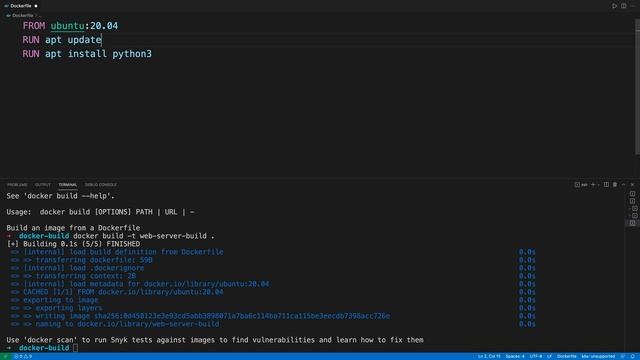Screen dimensions: 640x360
Task: Click the zsh terminal shell label icon
Action: click(x=581, y=185)
